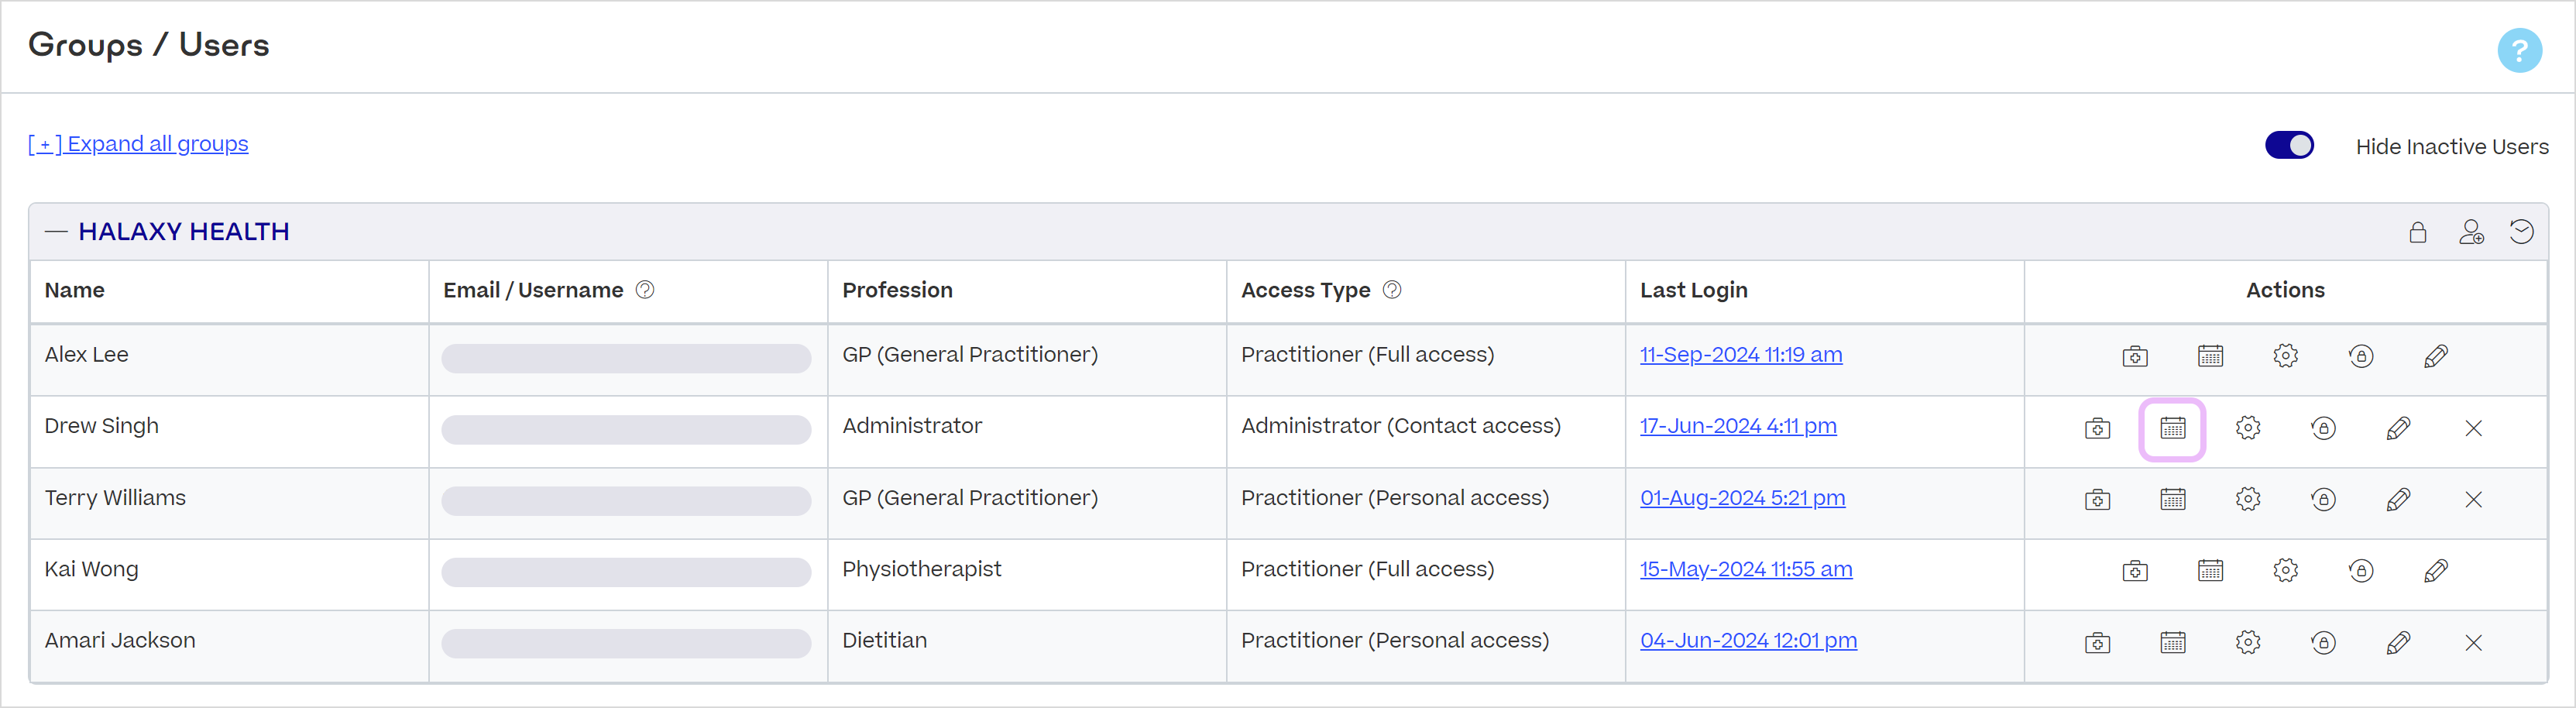Image resolution: width=2576 pixels, height=708 pixels.
Task: Collapse the Halaxy Health group
Action: (x=57, y=231)
